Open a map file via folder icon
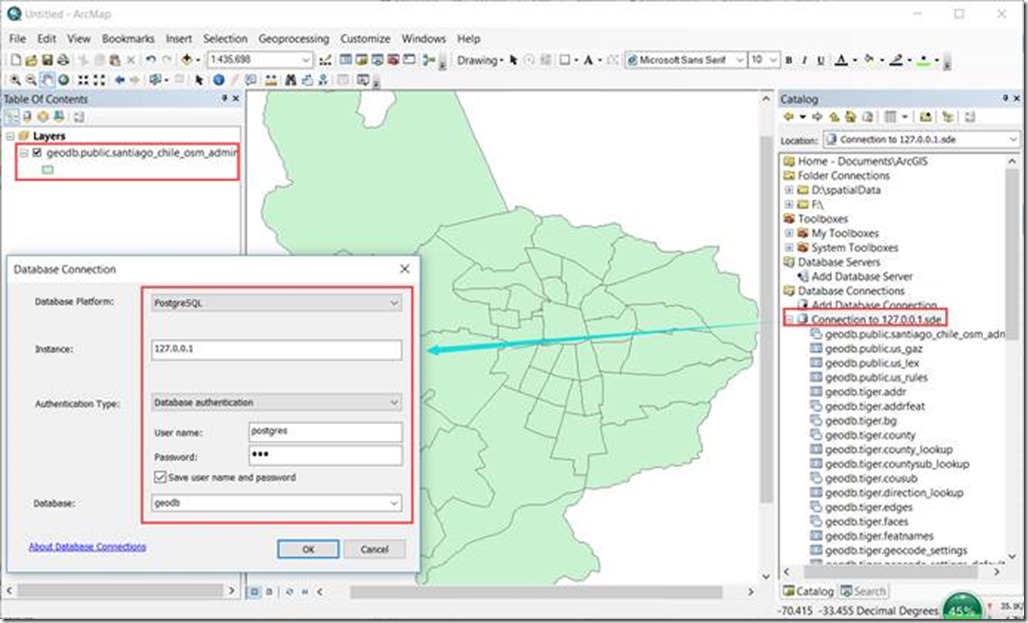The height and width of the screenshot is (623, 1028). pos(31,60)
